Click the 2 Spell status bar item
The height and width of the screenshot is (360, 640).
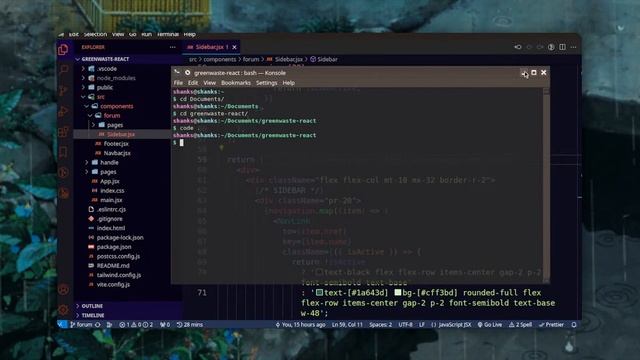520,325
